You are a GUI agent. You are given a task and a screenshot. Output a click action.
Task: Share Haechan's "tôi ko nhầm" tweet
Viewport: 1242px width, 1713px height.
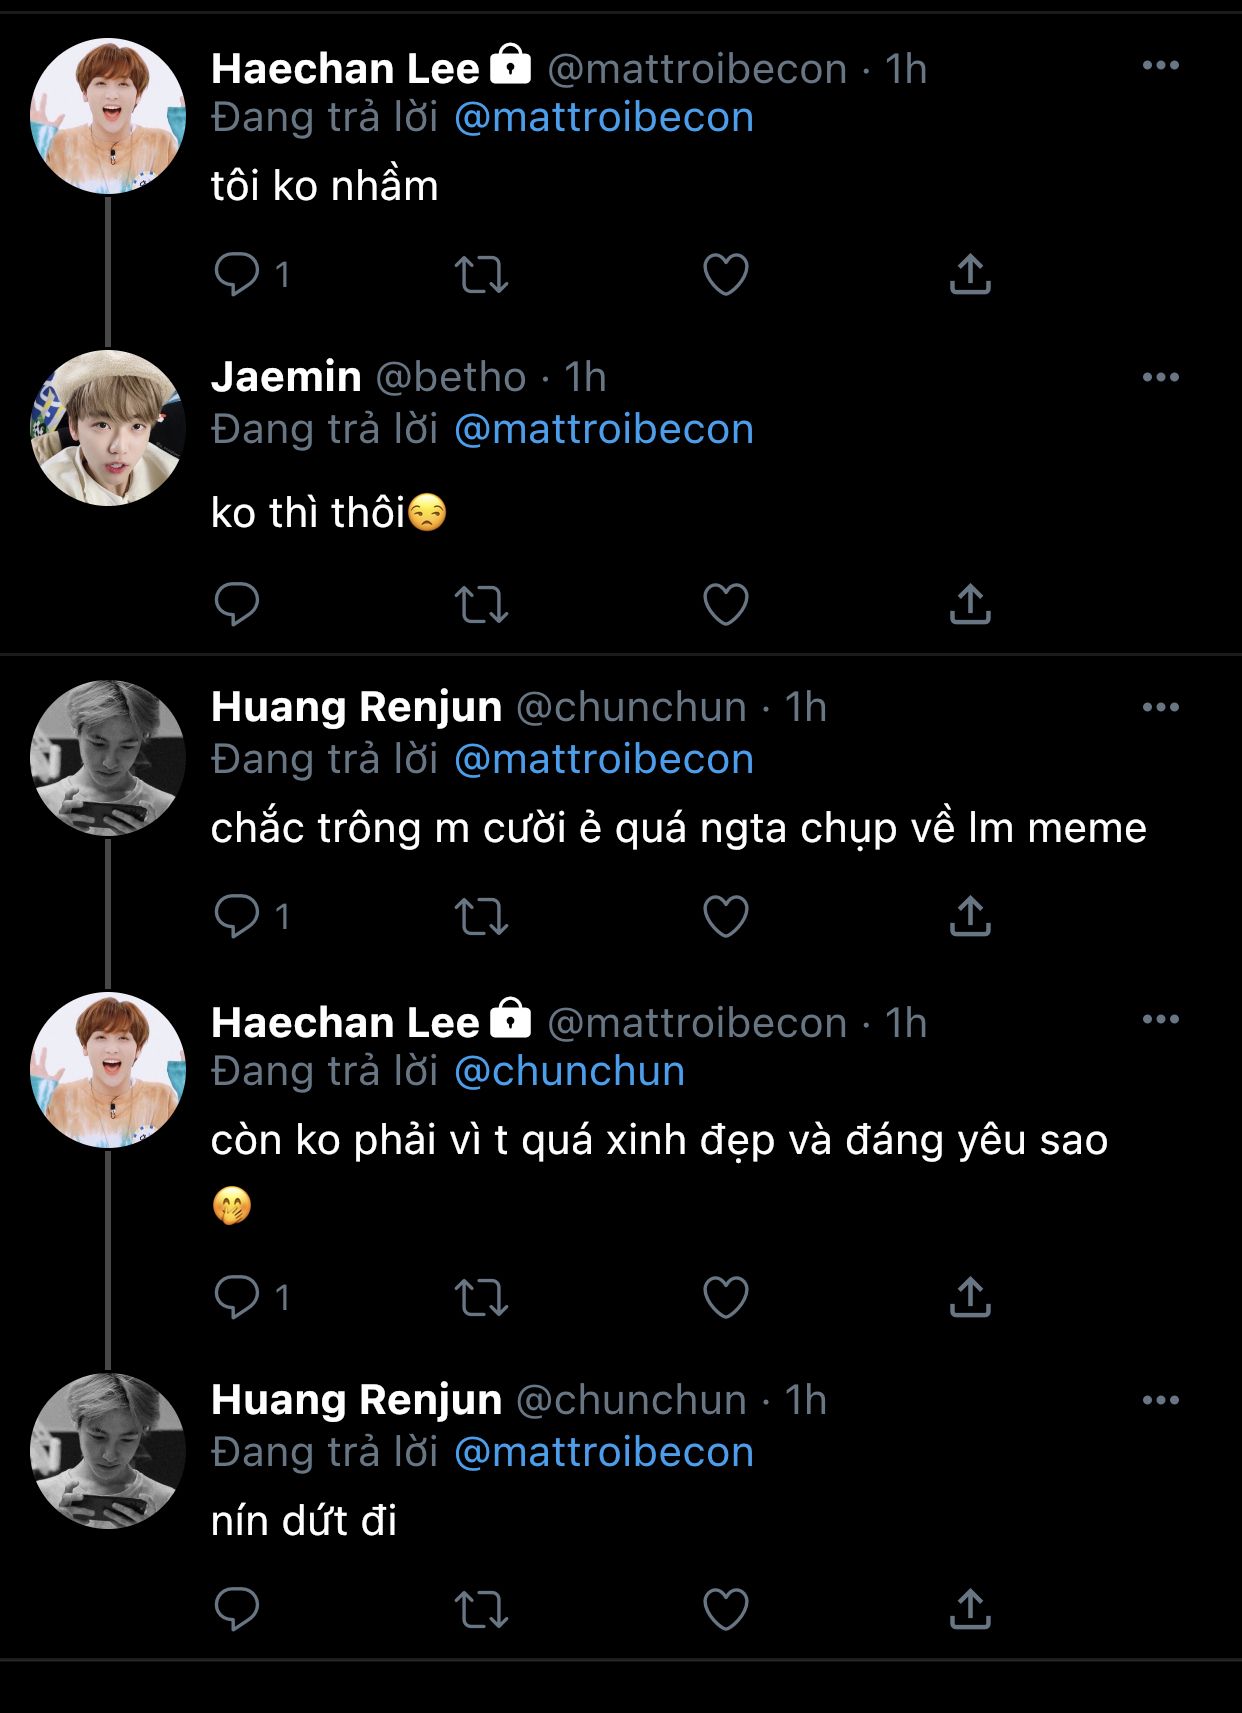click(x=969, y=274)
